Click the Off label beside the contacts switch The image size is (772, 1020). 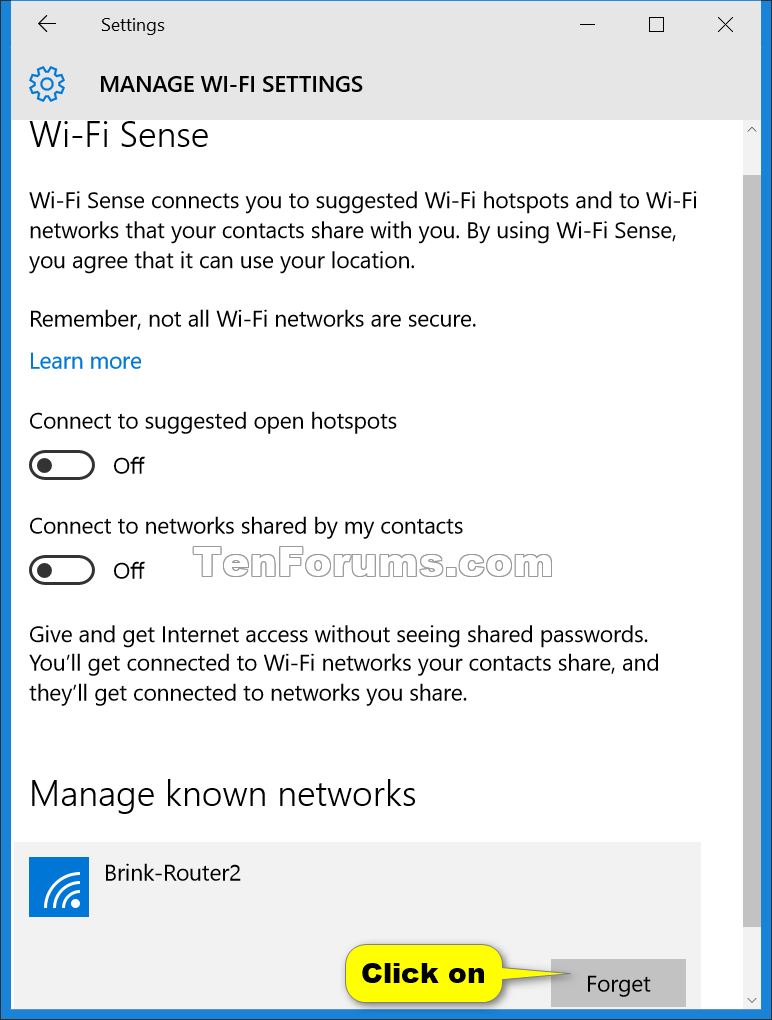click(128, 570)
